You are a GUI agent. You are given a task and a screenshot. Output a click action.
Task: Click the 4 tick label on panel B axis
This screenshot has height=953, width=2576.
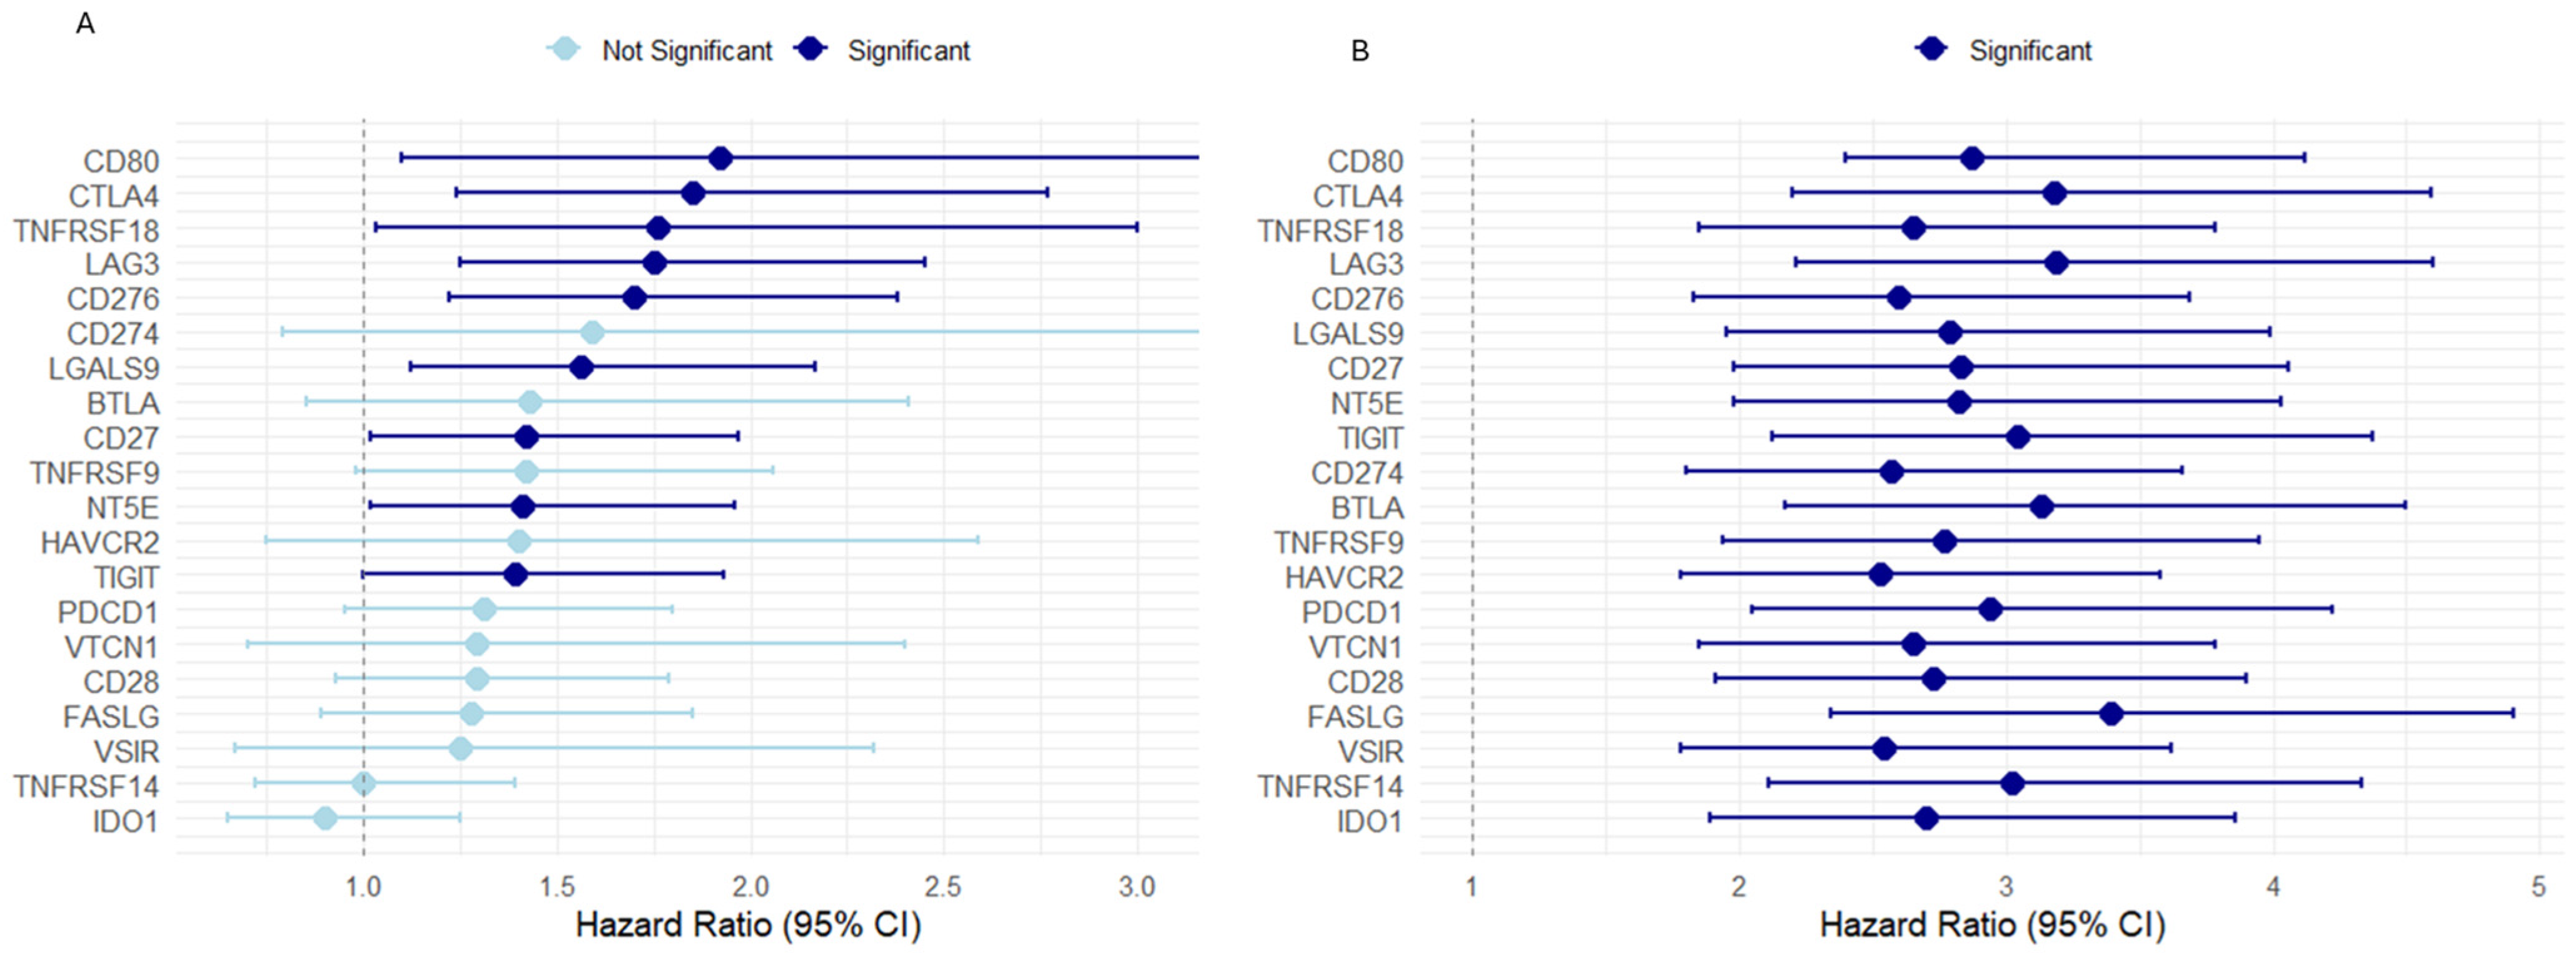coord(2273,887)
